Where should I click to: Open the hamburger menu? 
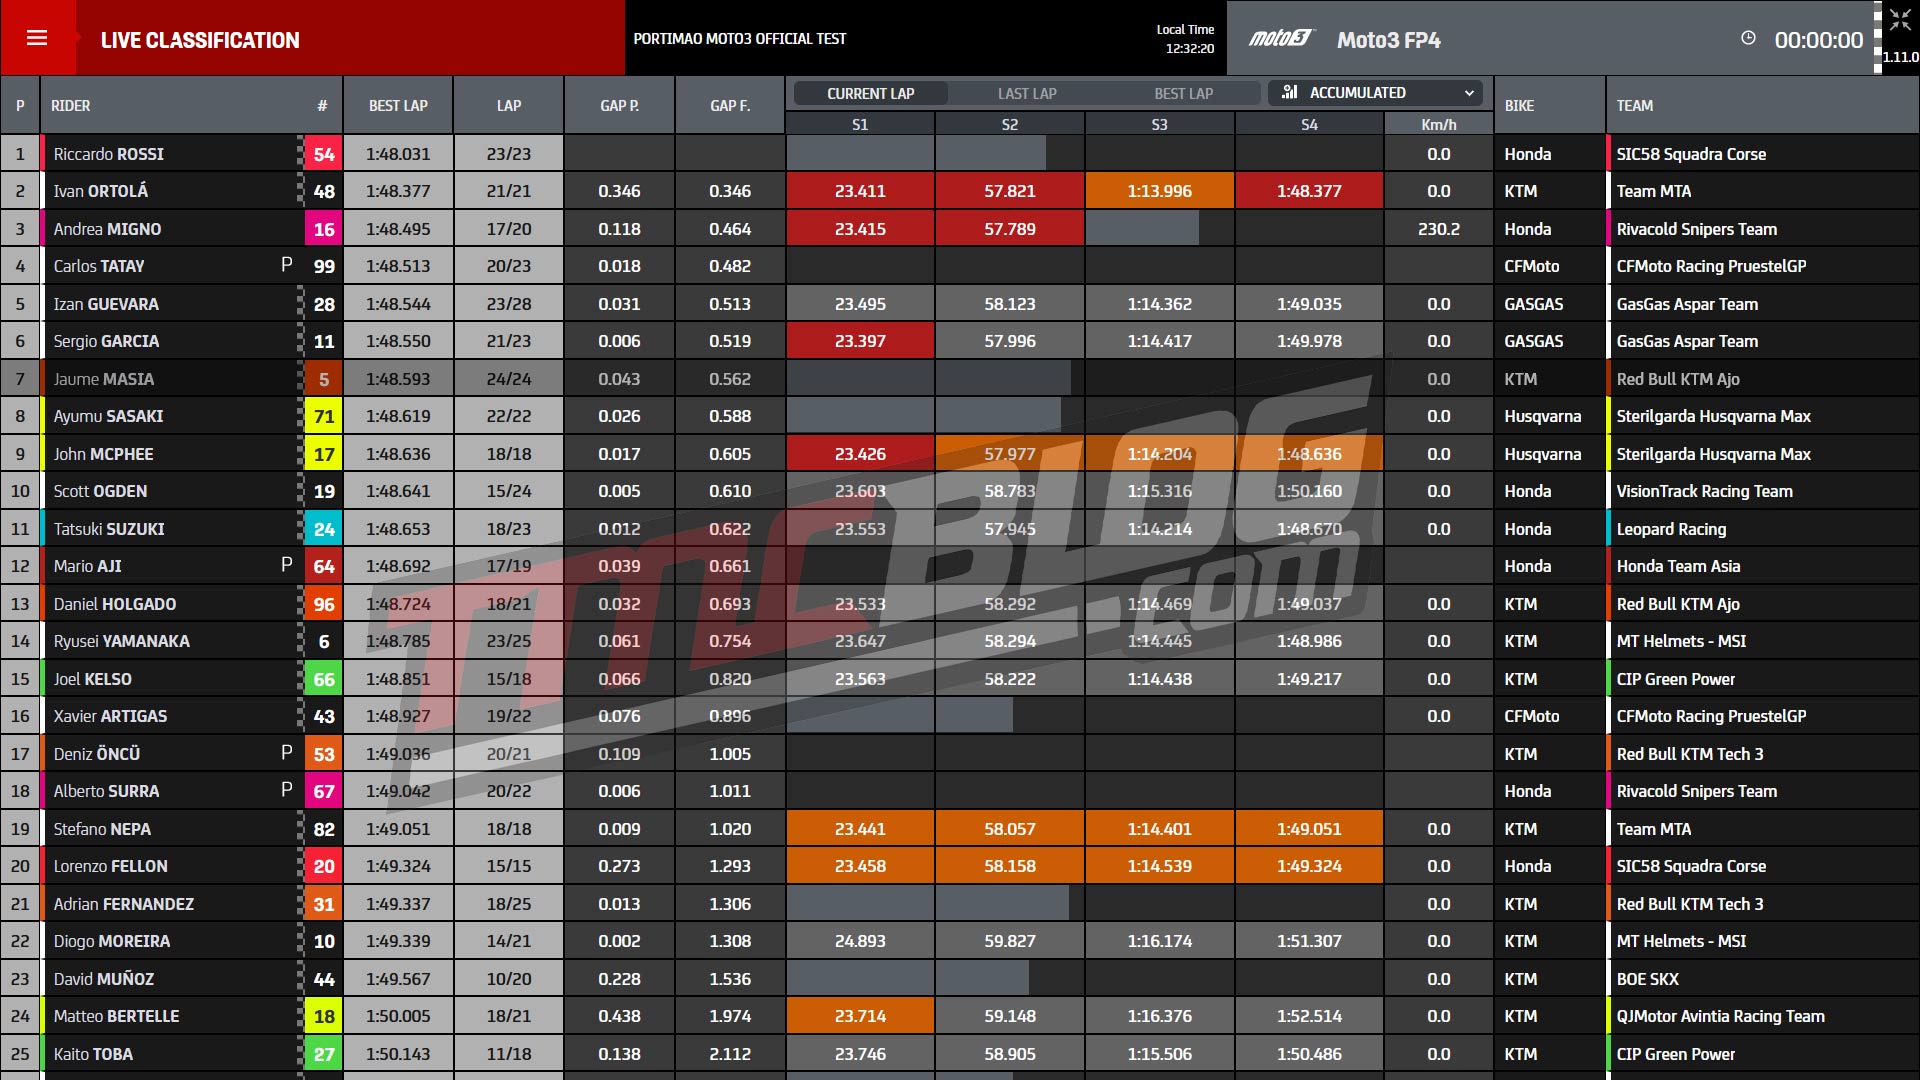[x=37, y=38]
